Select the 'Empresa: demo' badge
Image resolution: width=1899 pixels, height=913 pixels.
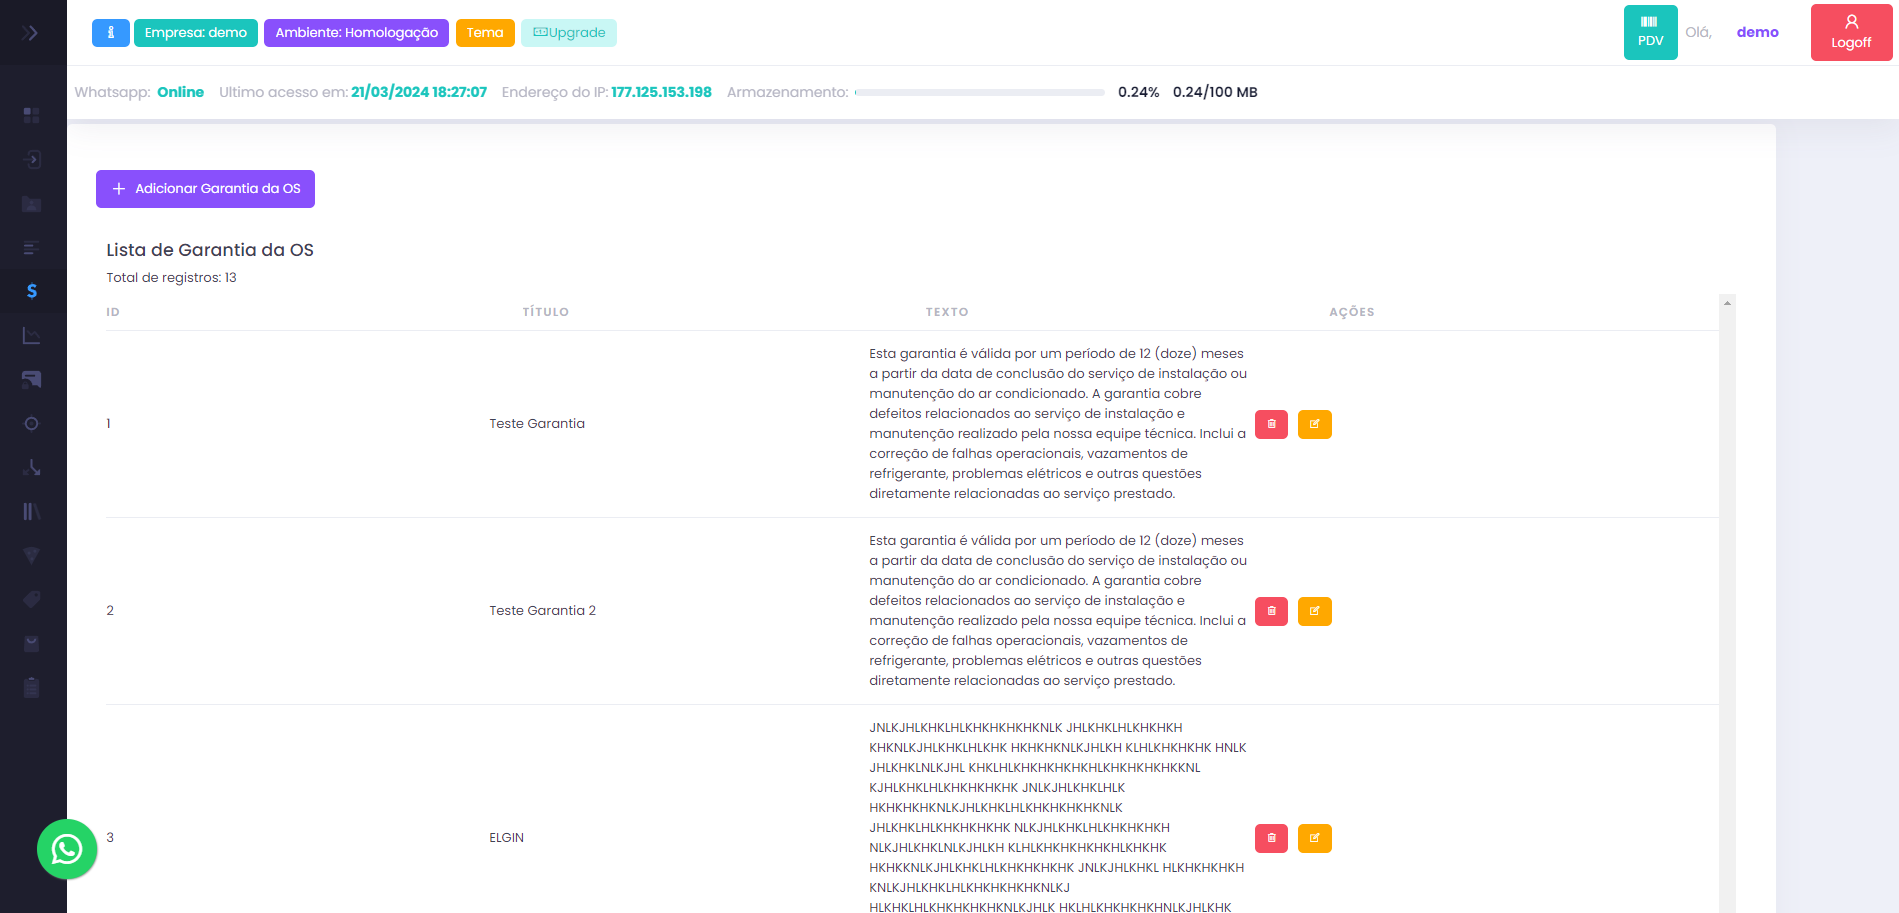[x=195, y=33]
